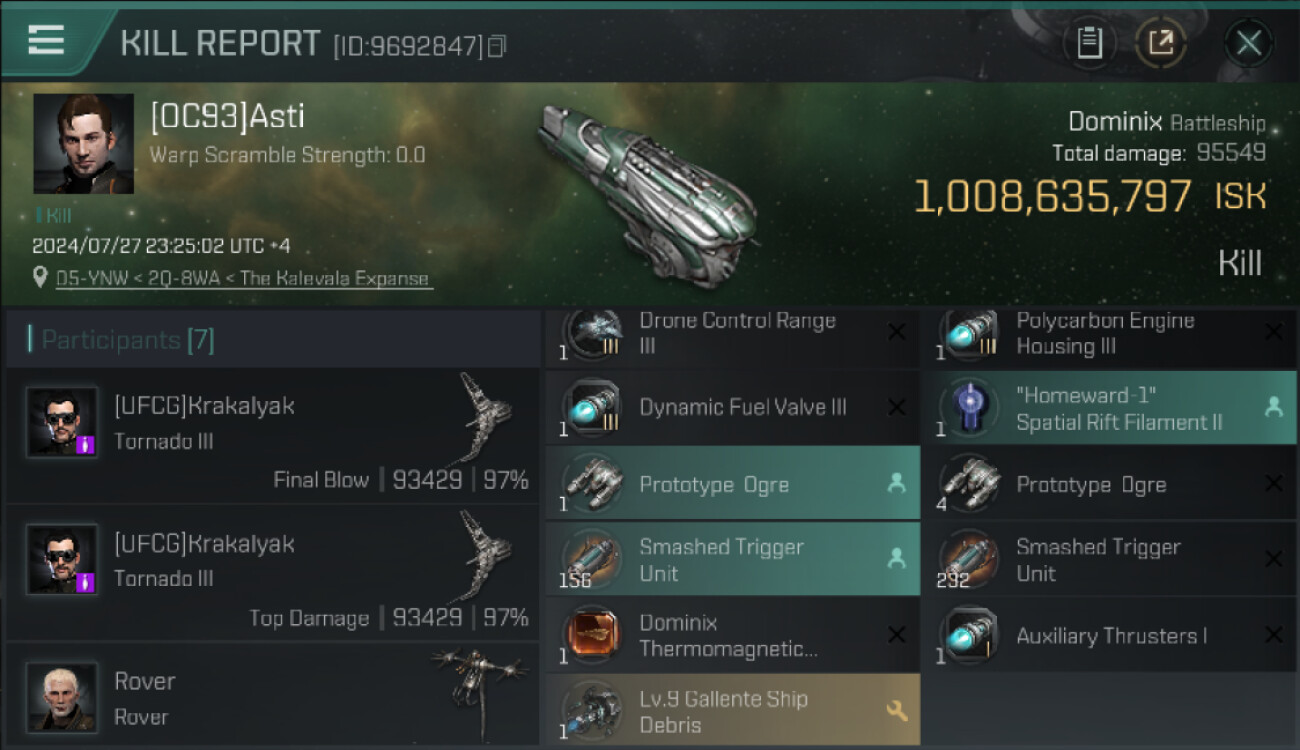Open the hamburger menu
This screenshot has height=750, width=1300.
pos(46,40)
